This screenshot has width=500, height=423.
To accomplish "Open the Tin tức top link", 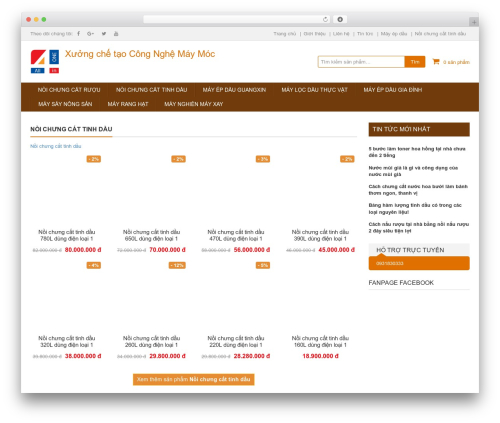I will coord(365,34).
